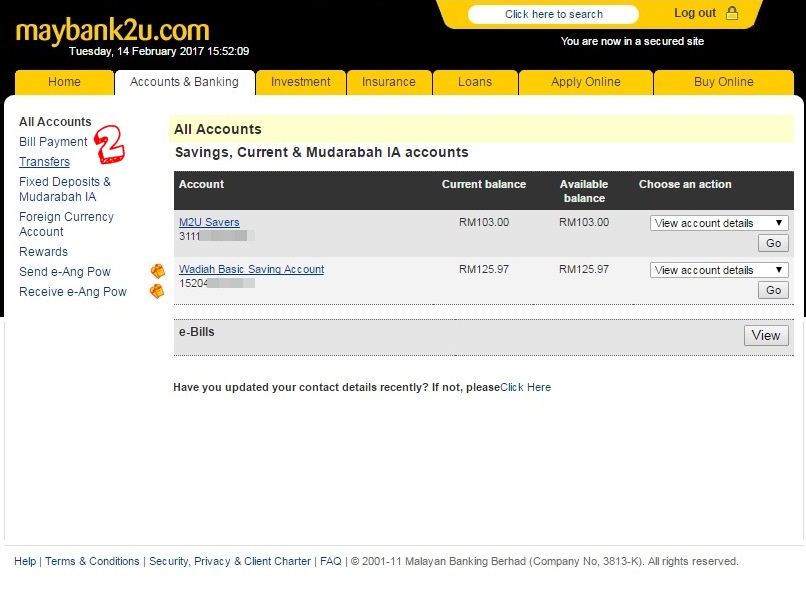This screenshot has width=806, height=613.
Task: Click the 'Current balance' column header
Action: pyautogui.click(x=484, y=184)
